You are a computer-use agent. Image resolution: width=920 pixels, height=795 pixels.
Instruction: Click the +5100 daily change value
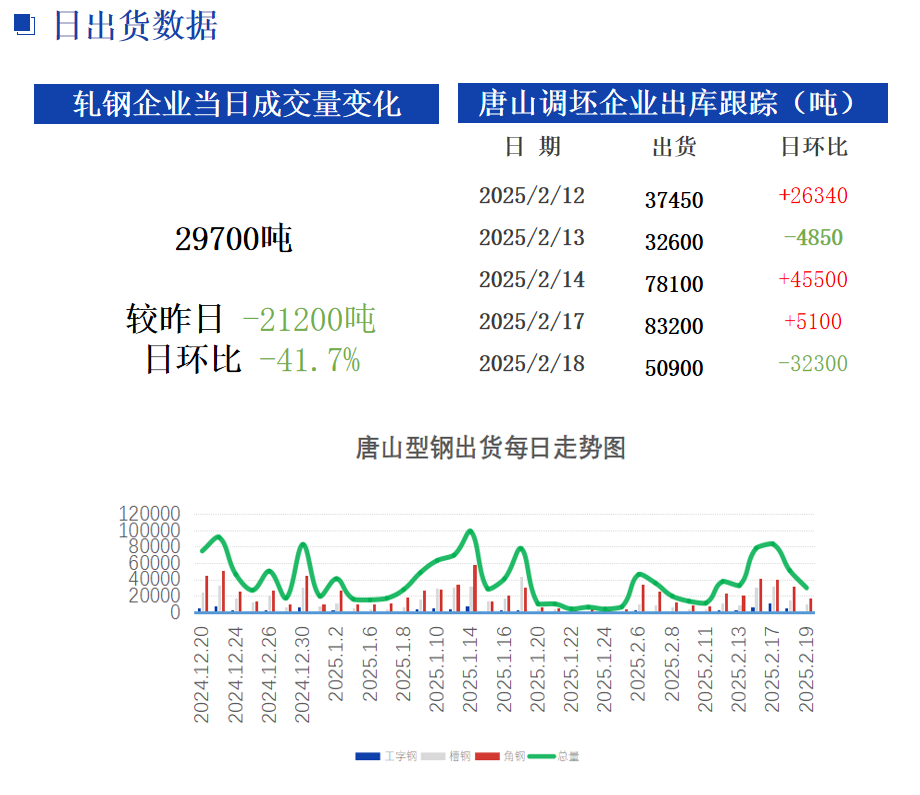(813, 322)
